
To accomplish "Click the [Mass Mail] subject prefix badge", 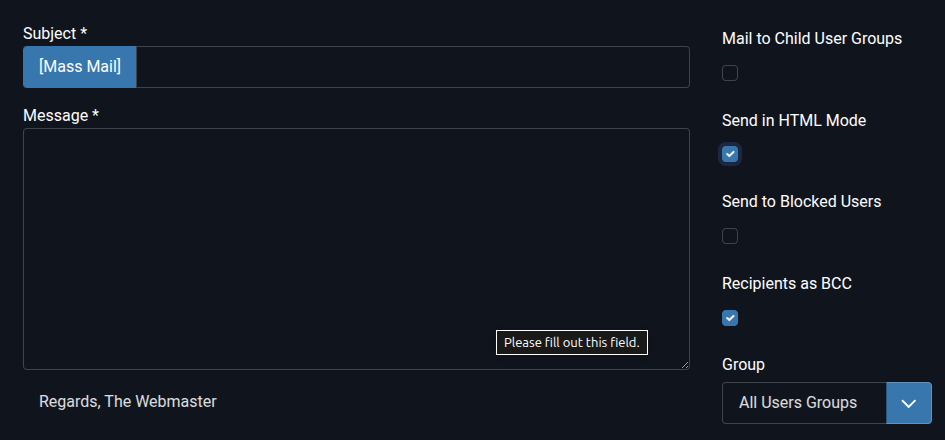I will coord(80,67).
